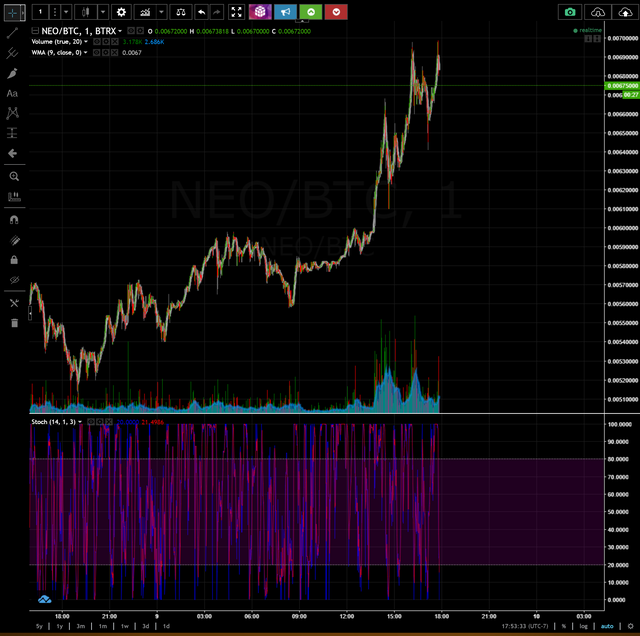Expand the cursor tool options arrow

point(23,13)
